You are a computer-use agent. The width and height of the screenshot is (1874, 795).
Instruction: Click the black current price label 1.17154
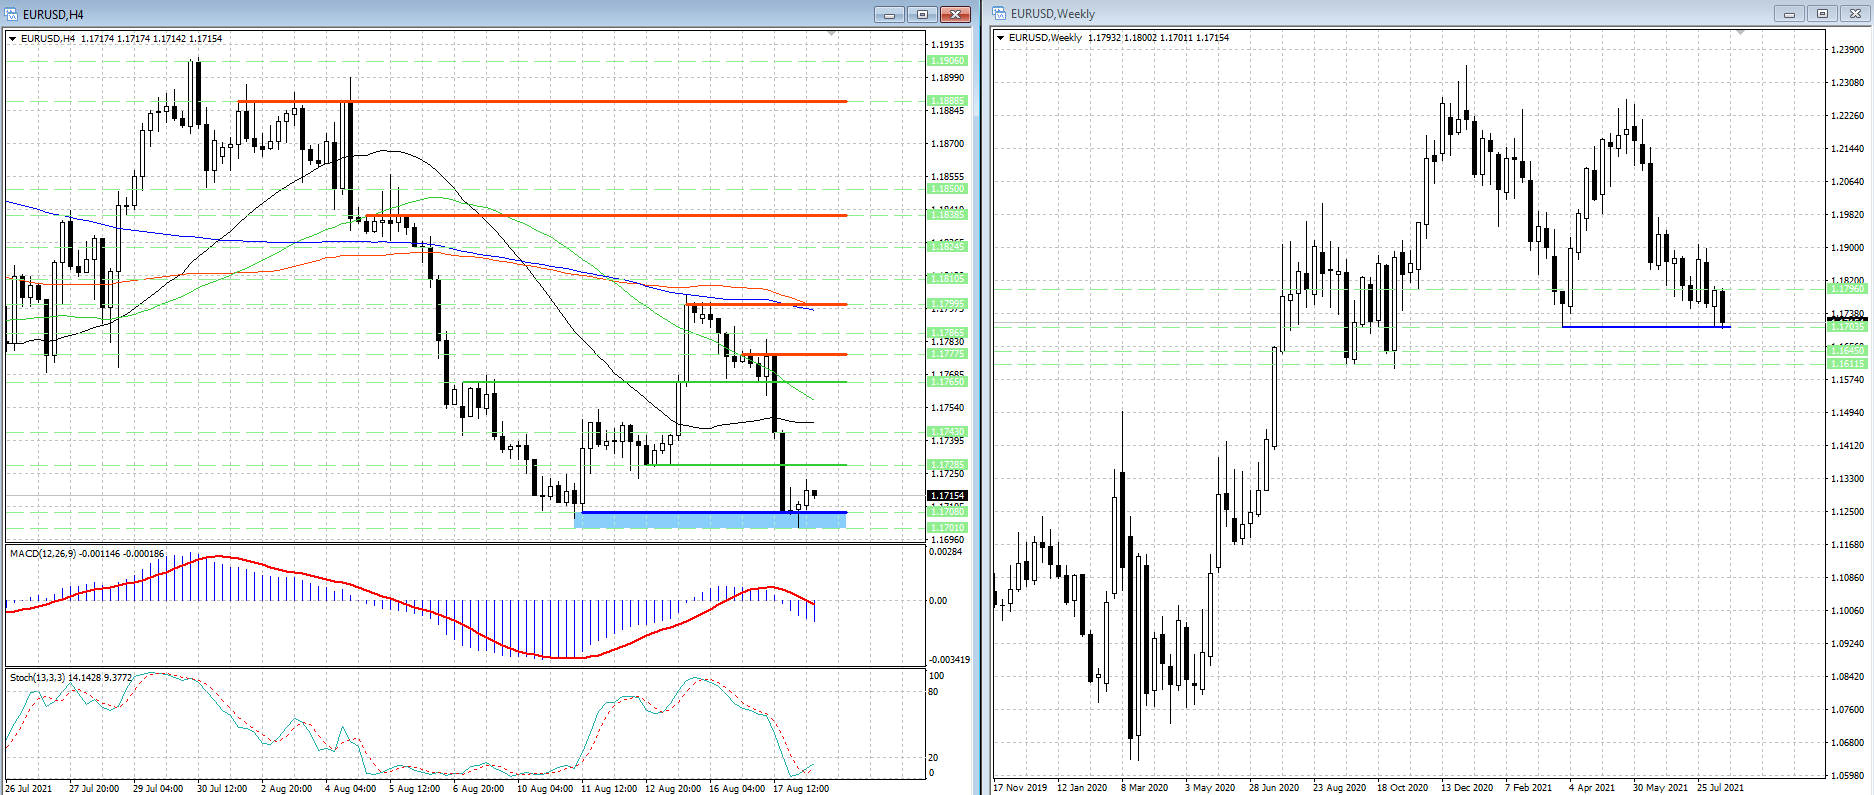[947, 496]
